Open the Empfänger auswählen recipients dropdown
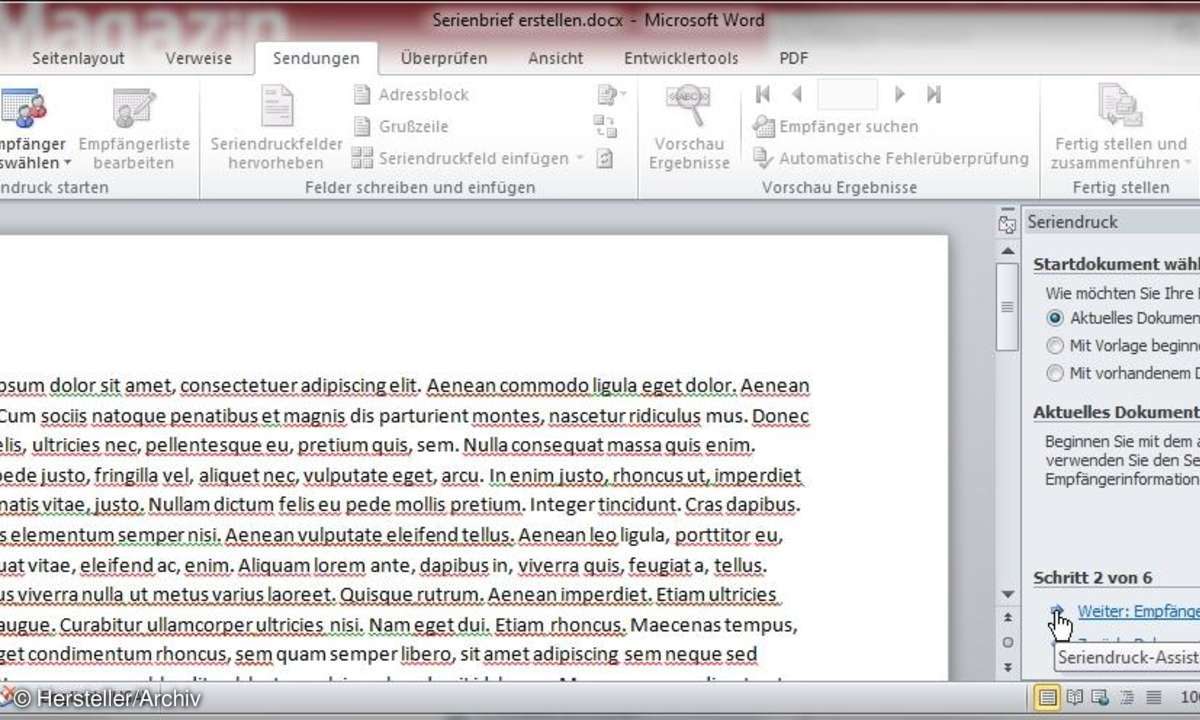Screen dimensions: 1200x720 point(32,128)
